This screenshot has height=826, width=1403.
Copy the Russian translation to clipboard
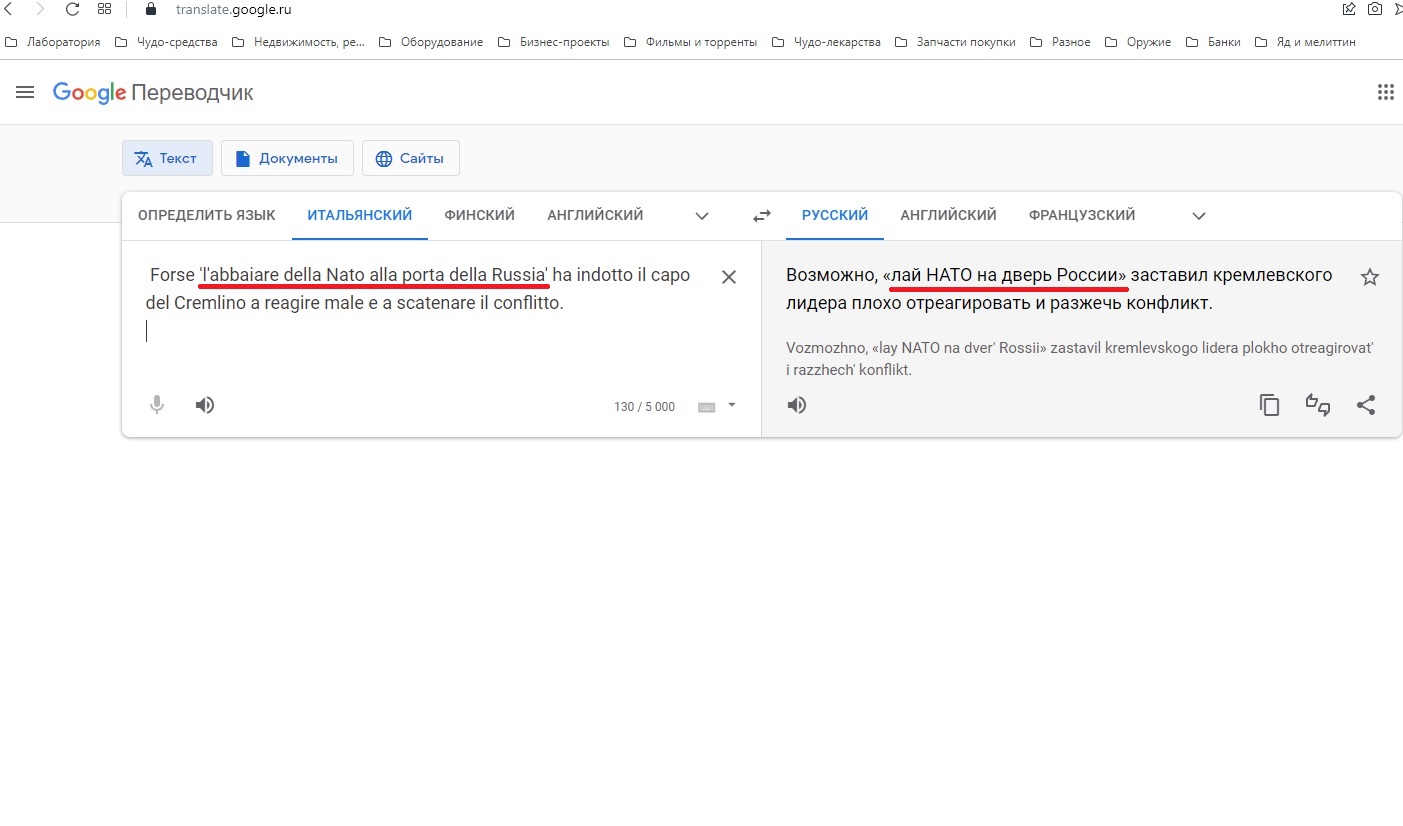[x=1269, y=405]
